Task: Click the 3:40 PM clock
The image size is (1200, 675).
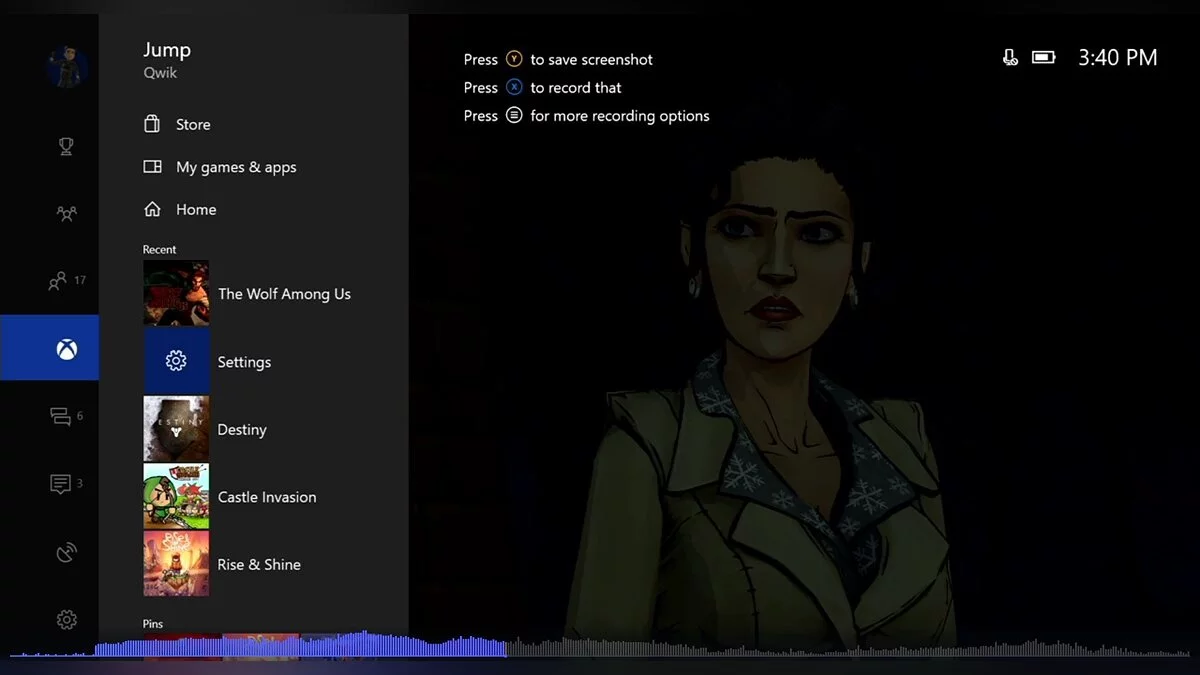Action: coord(1117,58)
